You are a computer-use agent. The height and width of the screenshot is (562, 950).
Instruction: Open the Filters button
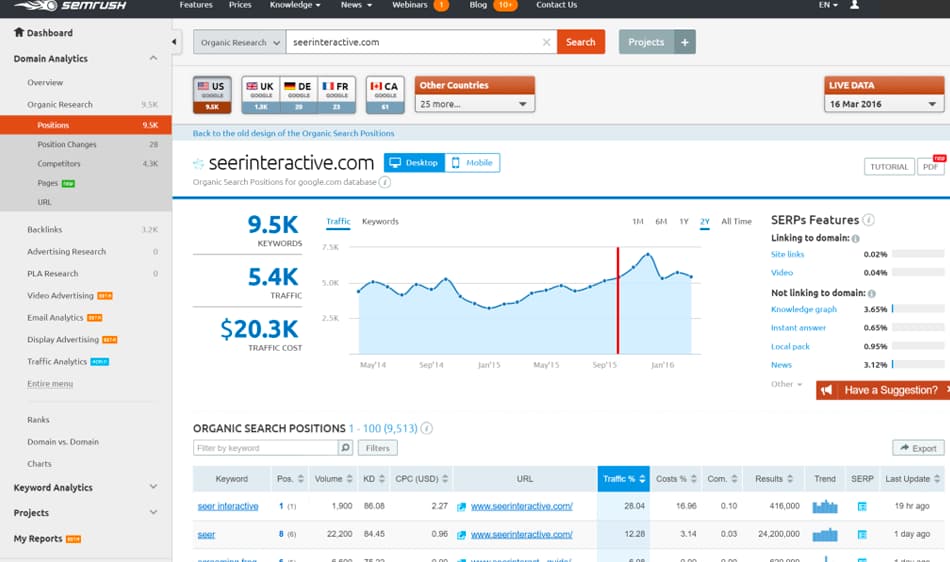(x=377, y=448)
